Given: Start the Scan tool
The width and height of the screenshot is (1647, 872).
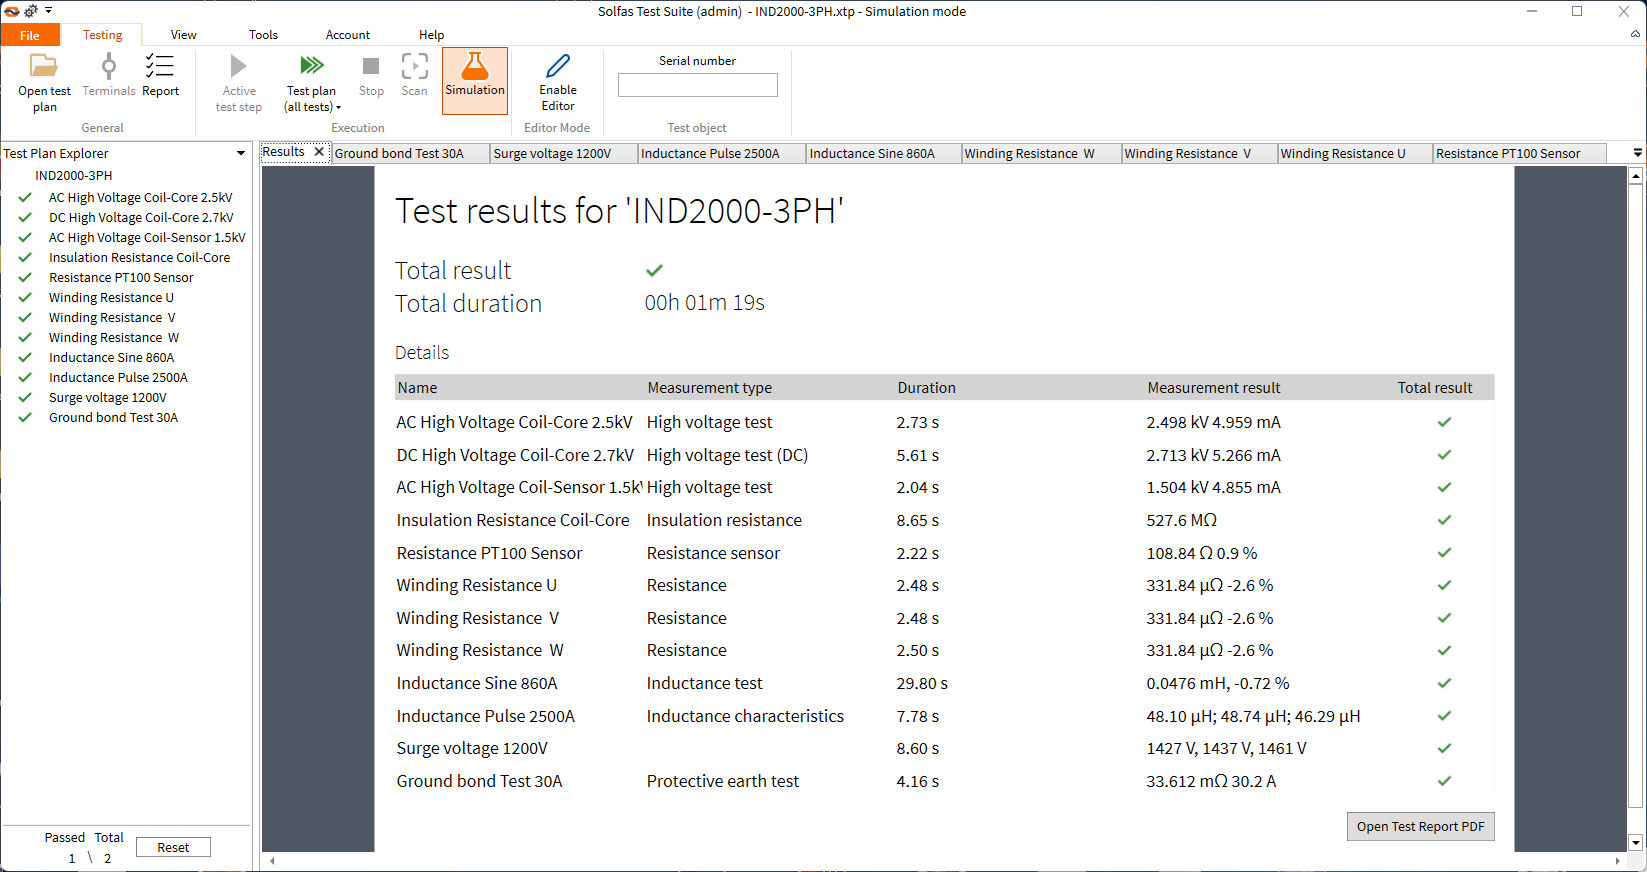Looking at the screenshot, I should point(414,76).
